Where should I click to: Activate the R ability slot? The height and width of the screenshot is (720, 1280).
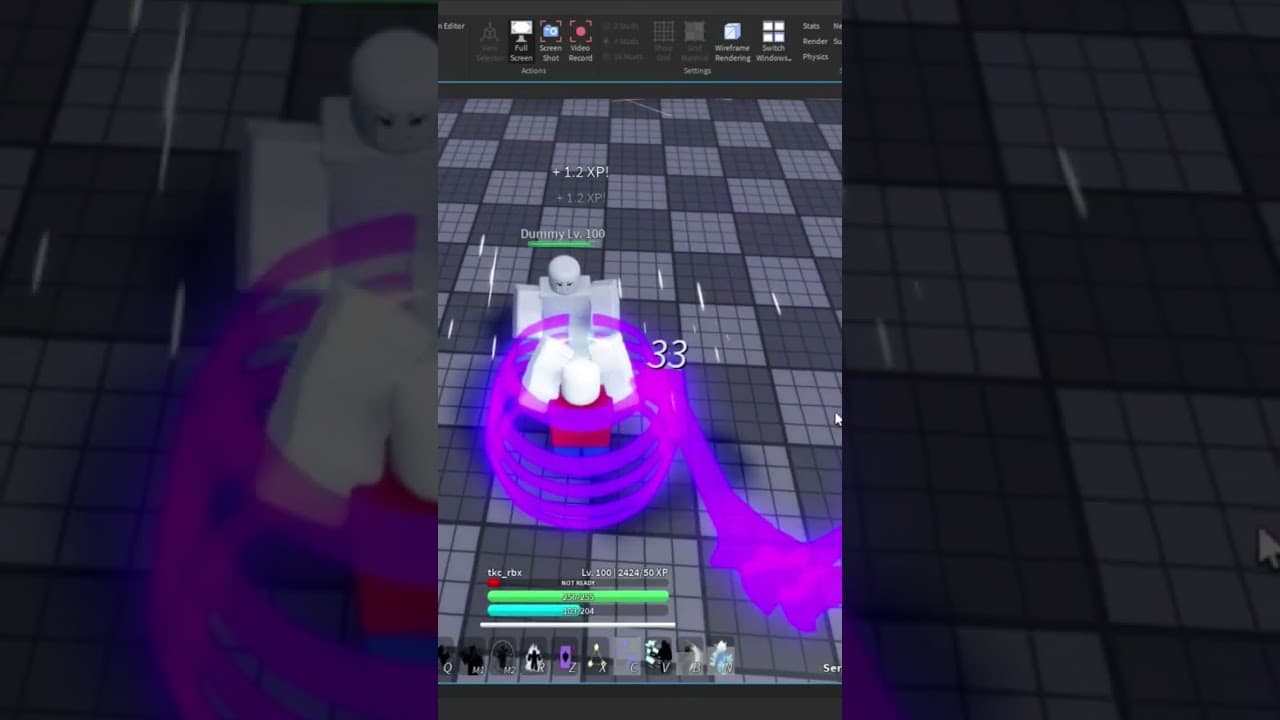pos(535,657)
